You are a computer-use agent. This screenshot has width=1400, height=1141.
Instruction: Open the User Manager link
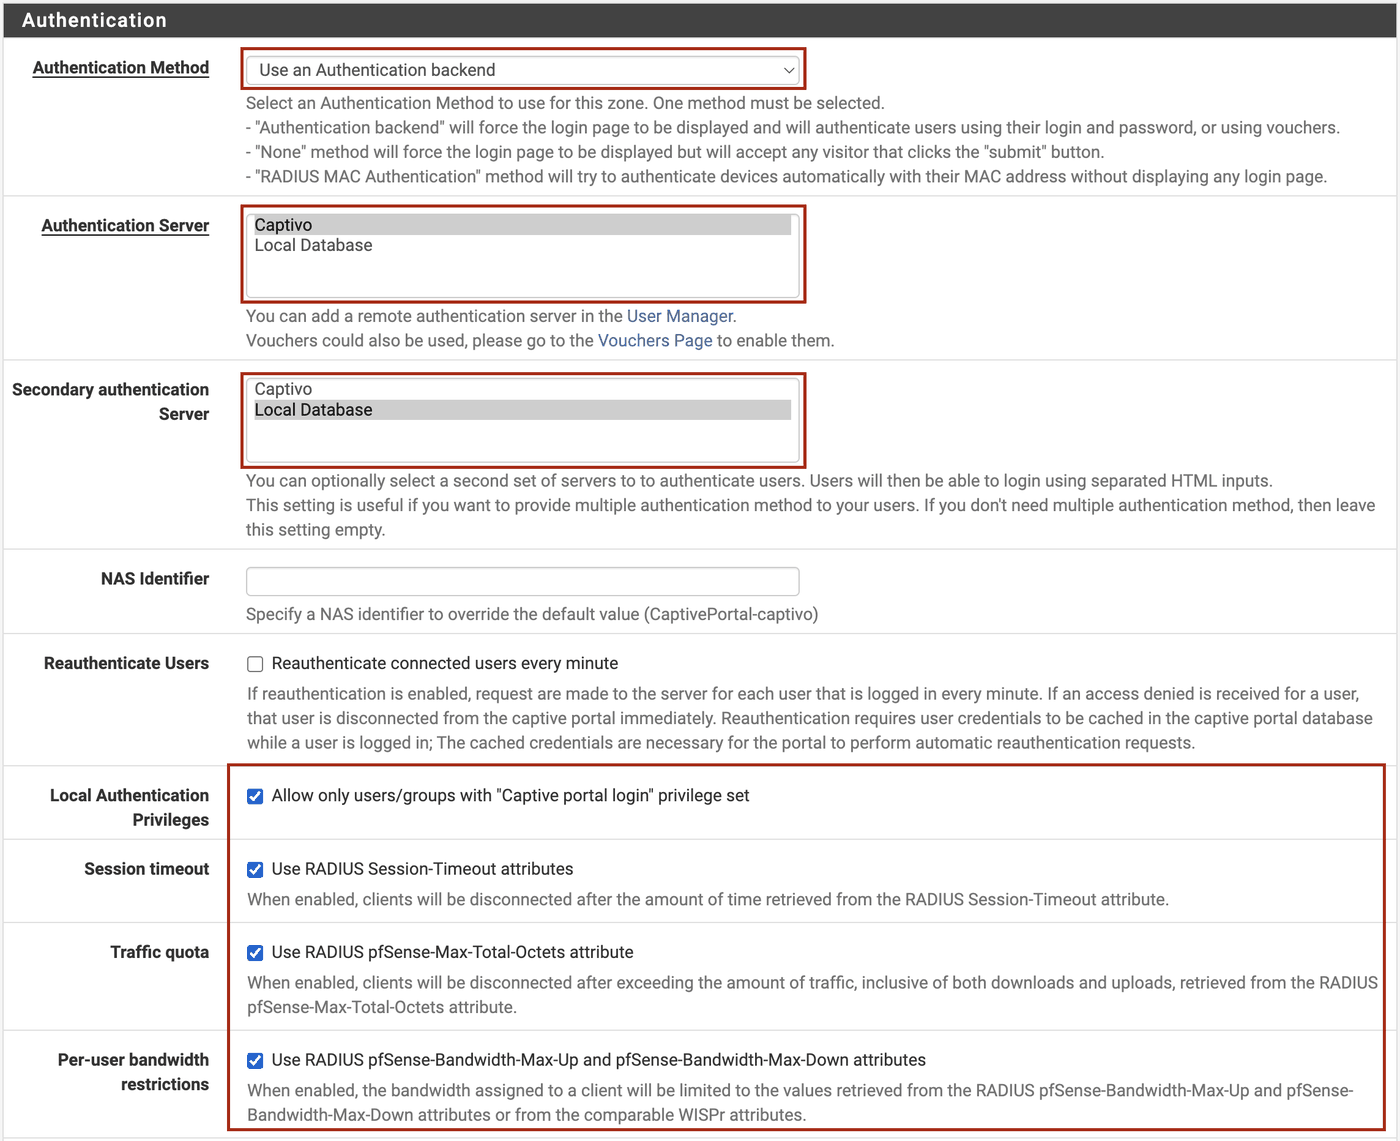(x=680, y=316)
